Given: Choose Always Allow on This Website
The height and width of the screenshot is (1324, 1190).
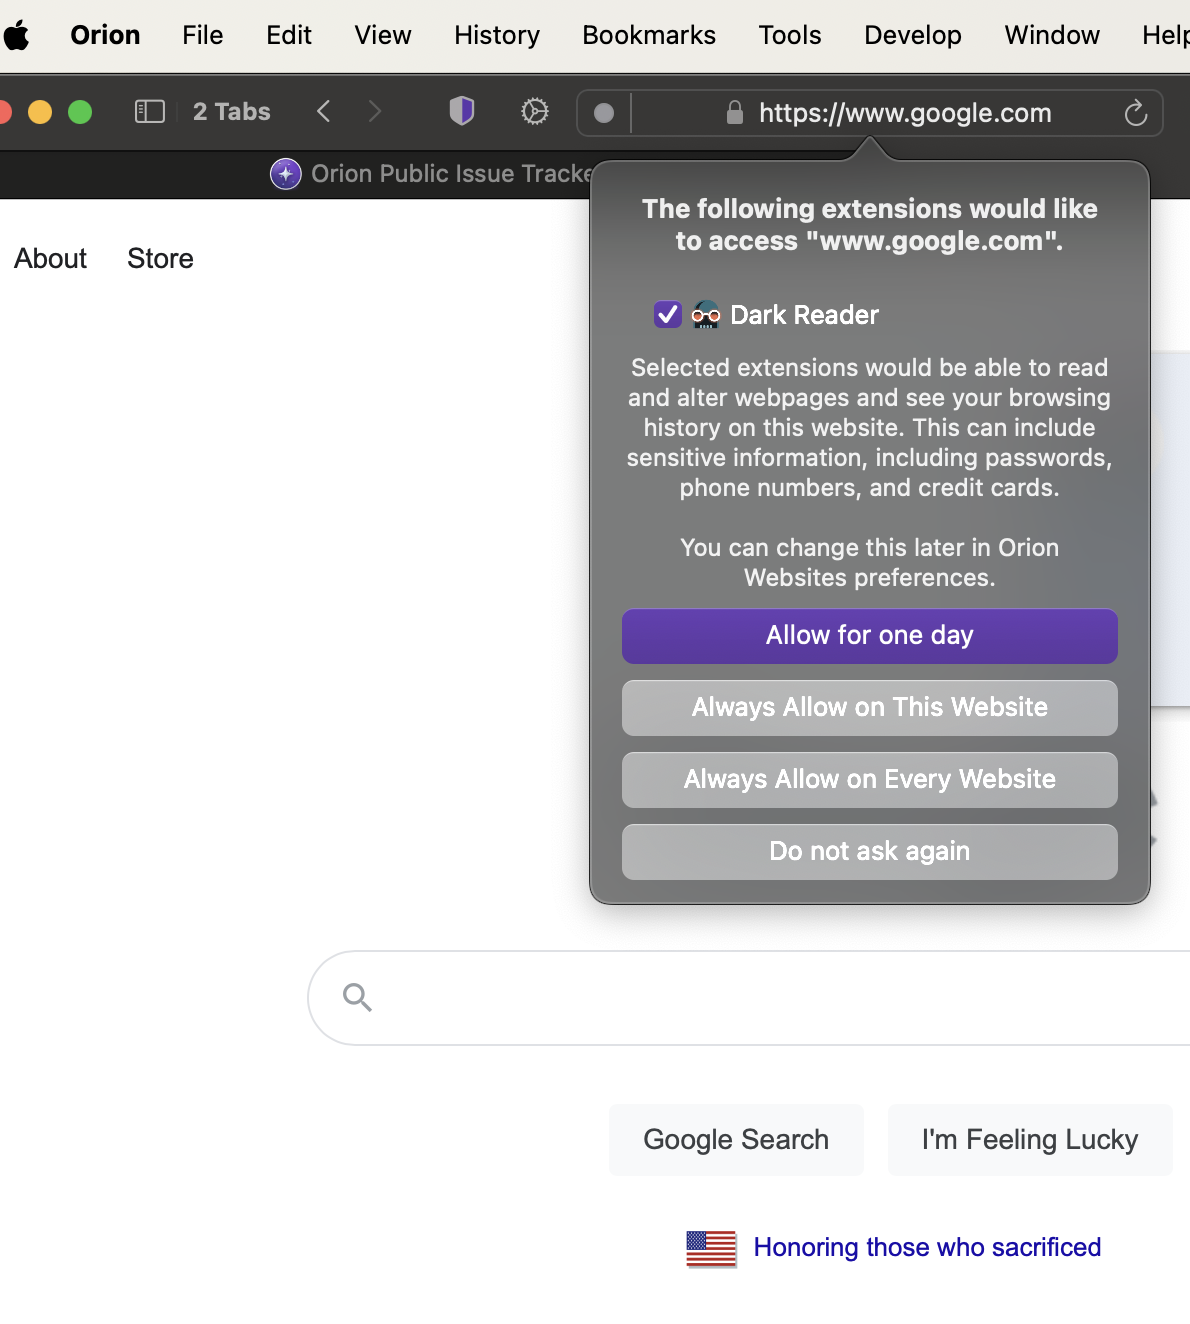Looking at the screenshot, I should 869,708.
